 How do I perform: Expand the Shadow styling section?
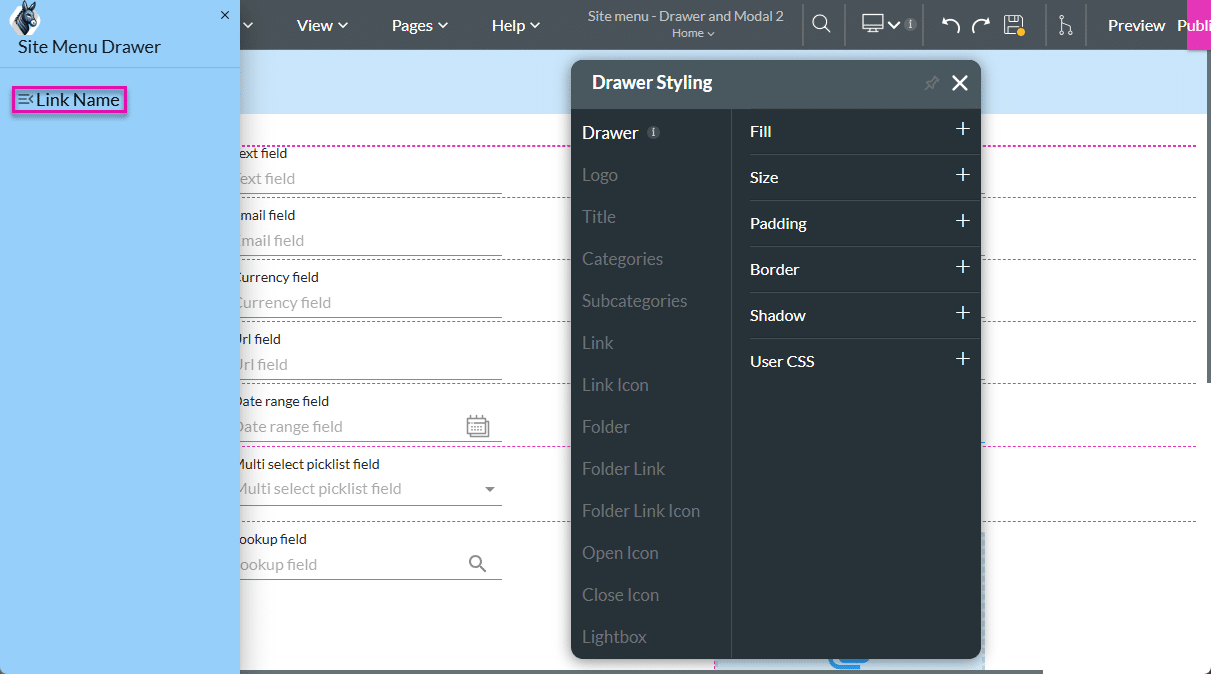(x=962, y=314)
